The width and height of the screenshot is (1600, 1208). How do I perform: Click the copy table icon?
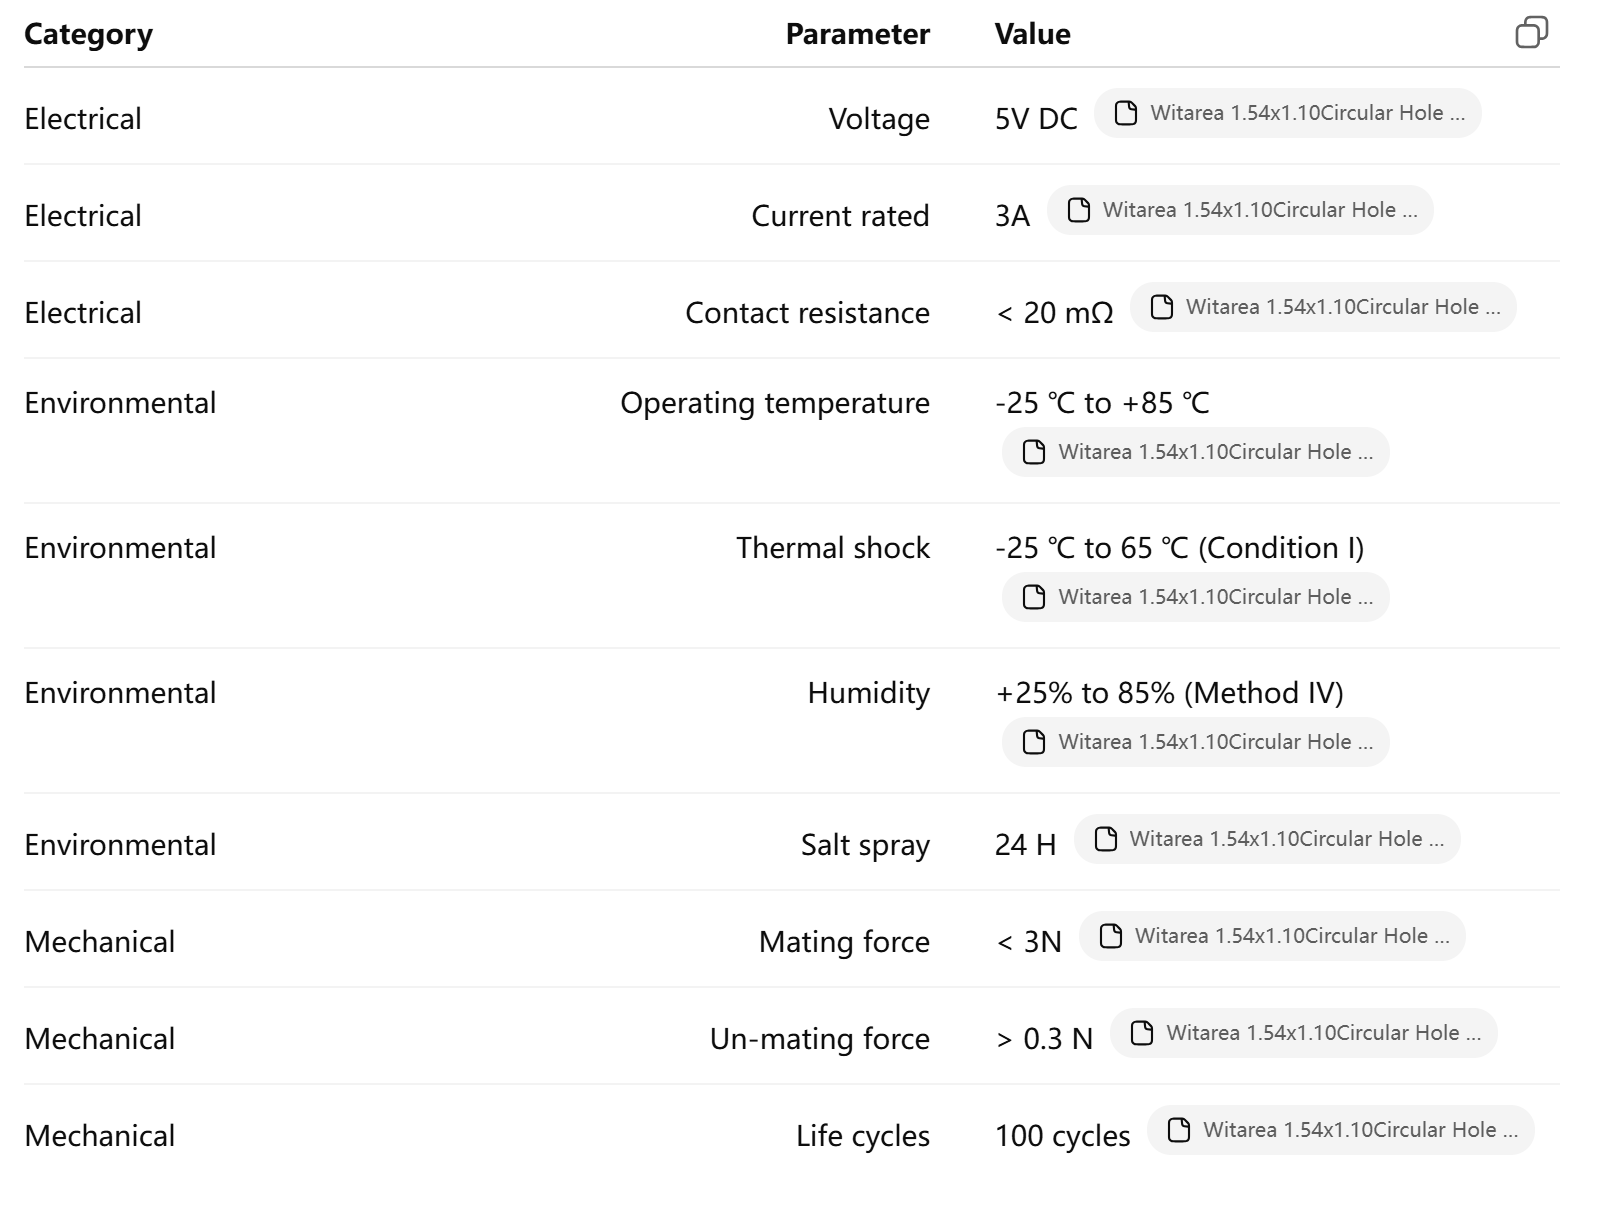(1531, 33)
